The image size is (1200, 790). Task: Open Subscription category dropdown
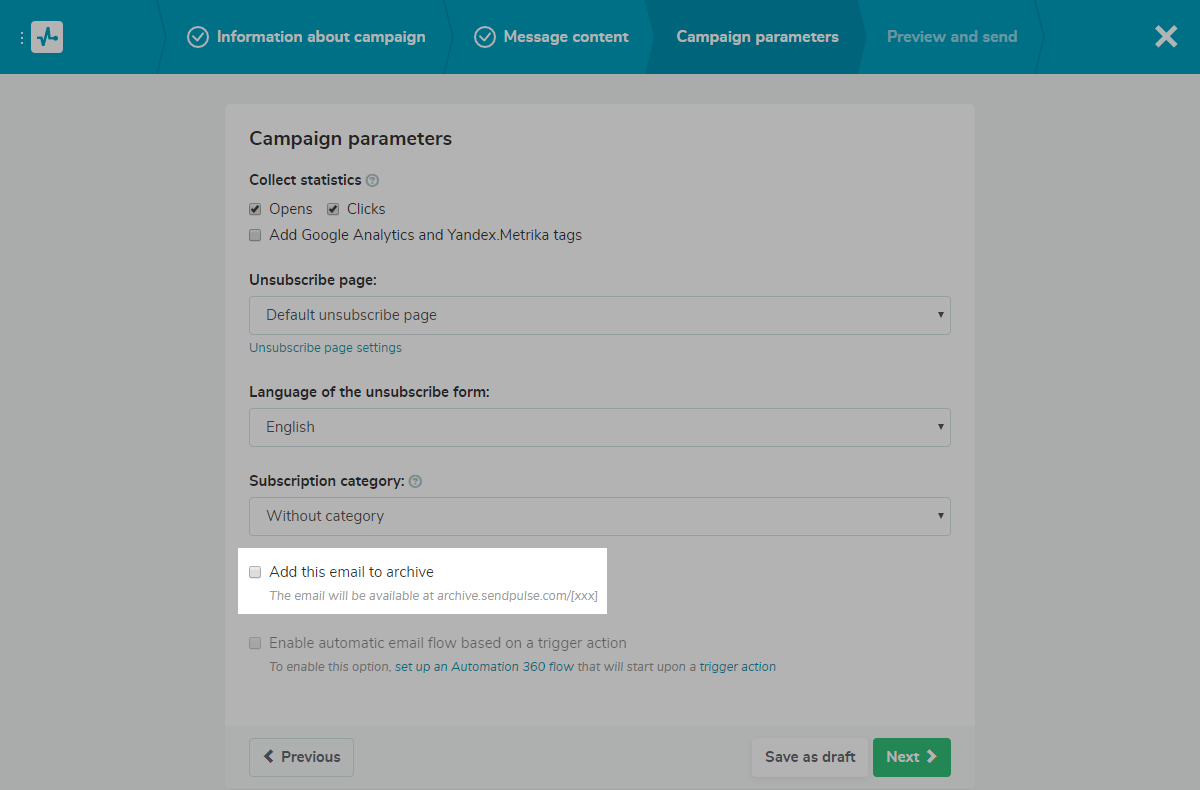click(x=599, y=516)
